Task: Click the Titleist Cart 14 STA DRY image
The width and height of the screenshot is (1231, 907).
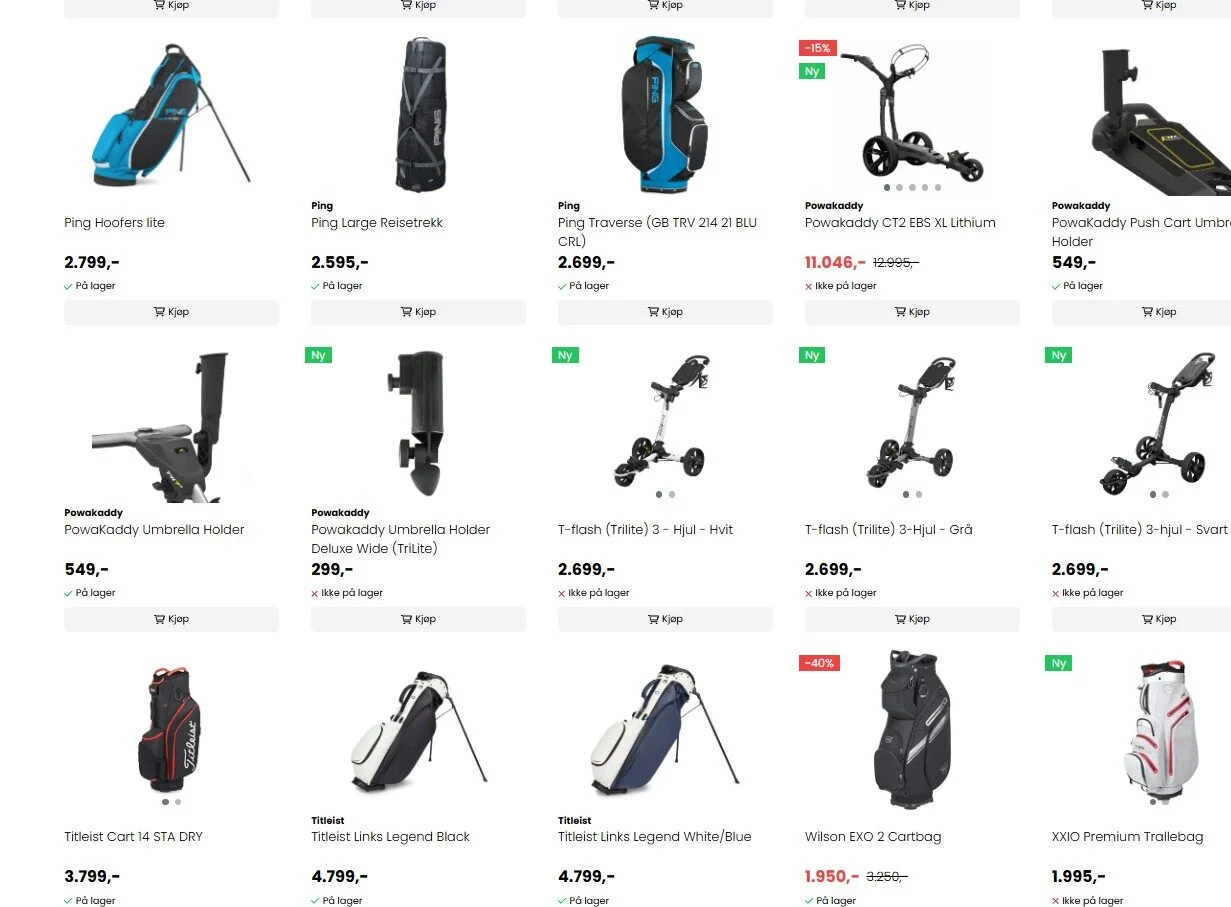Action: pos(171,728)
